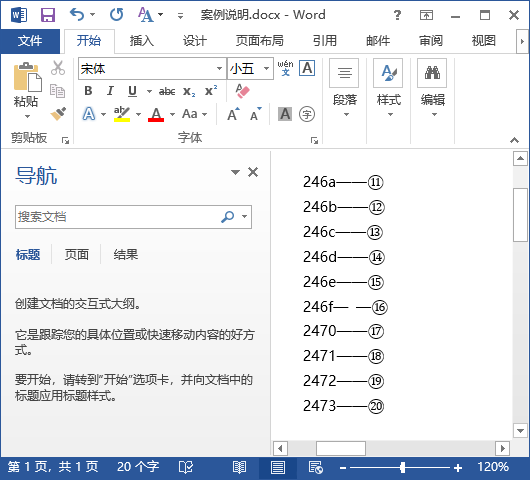
Task: Switch to Print Layout view
Action: pyautogui.click(x=278, y=468)
